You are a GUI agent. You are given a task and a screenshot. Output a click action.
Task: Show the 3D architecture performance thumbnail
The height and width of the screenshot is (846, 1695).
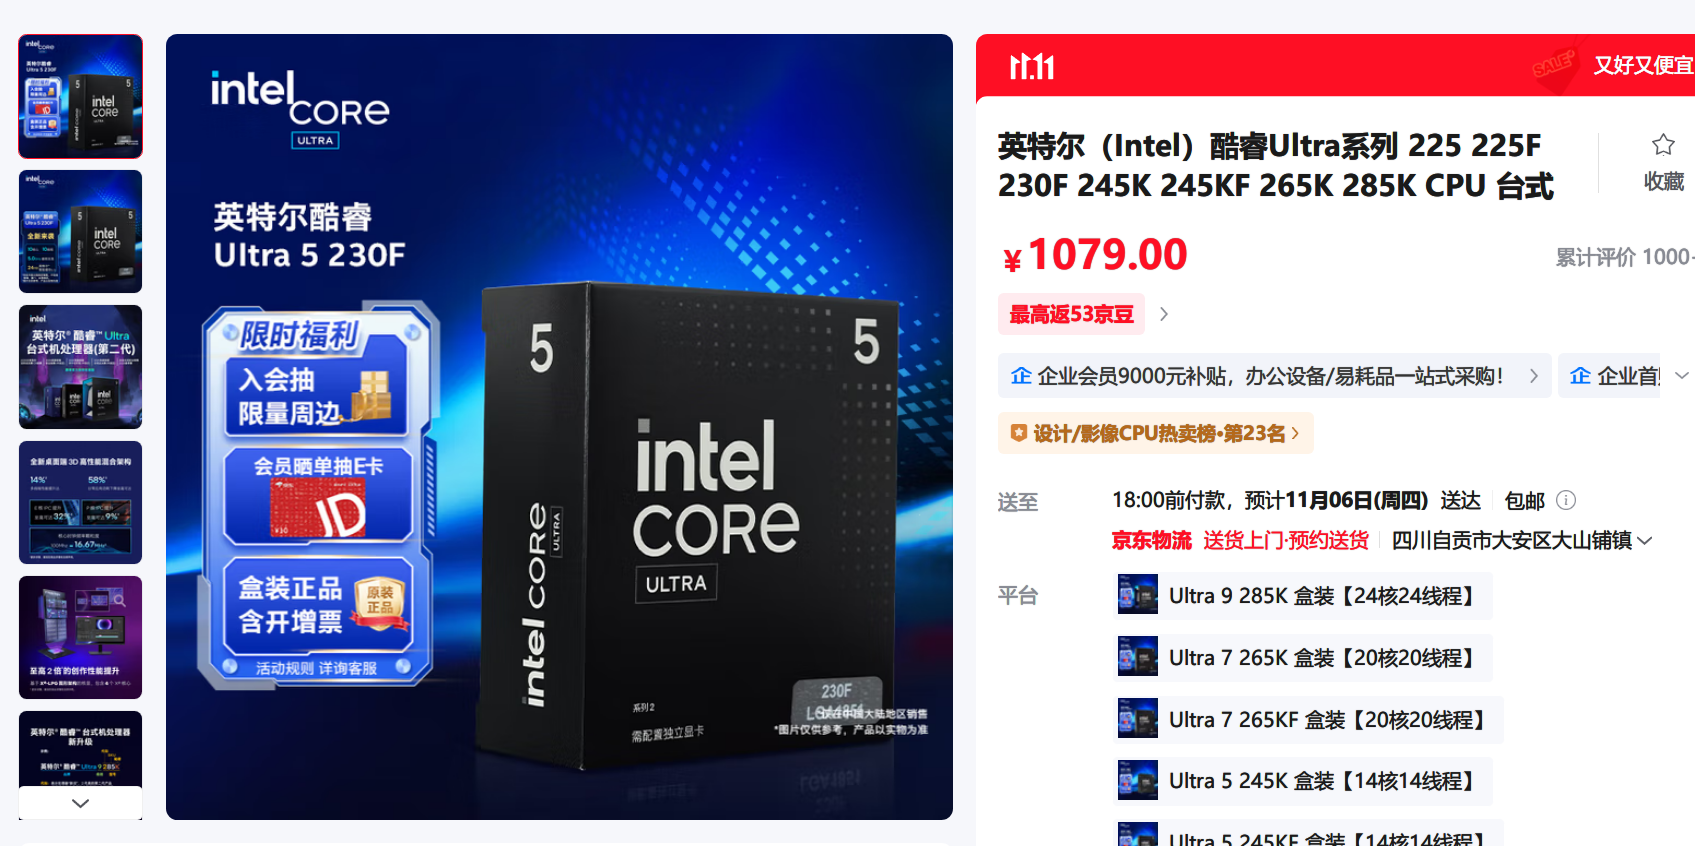pos(81,502)
